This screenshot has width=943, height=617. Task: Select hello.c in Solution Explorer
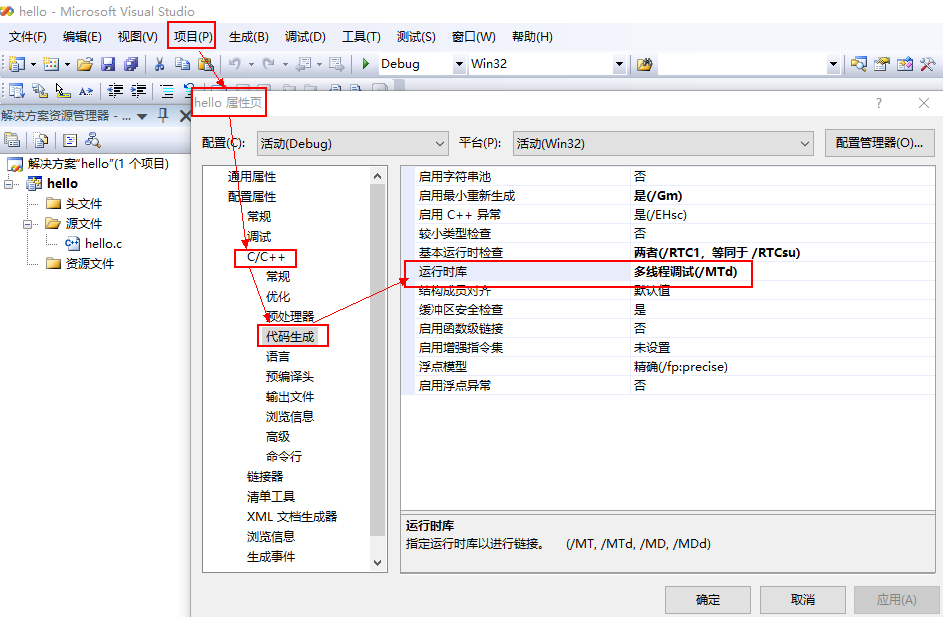pos(103,244)
